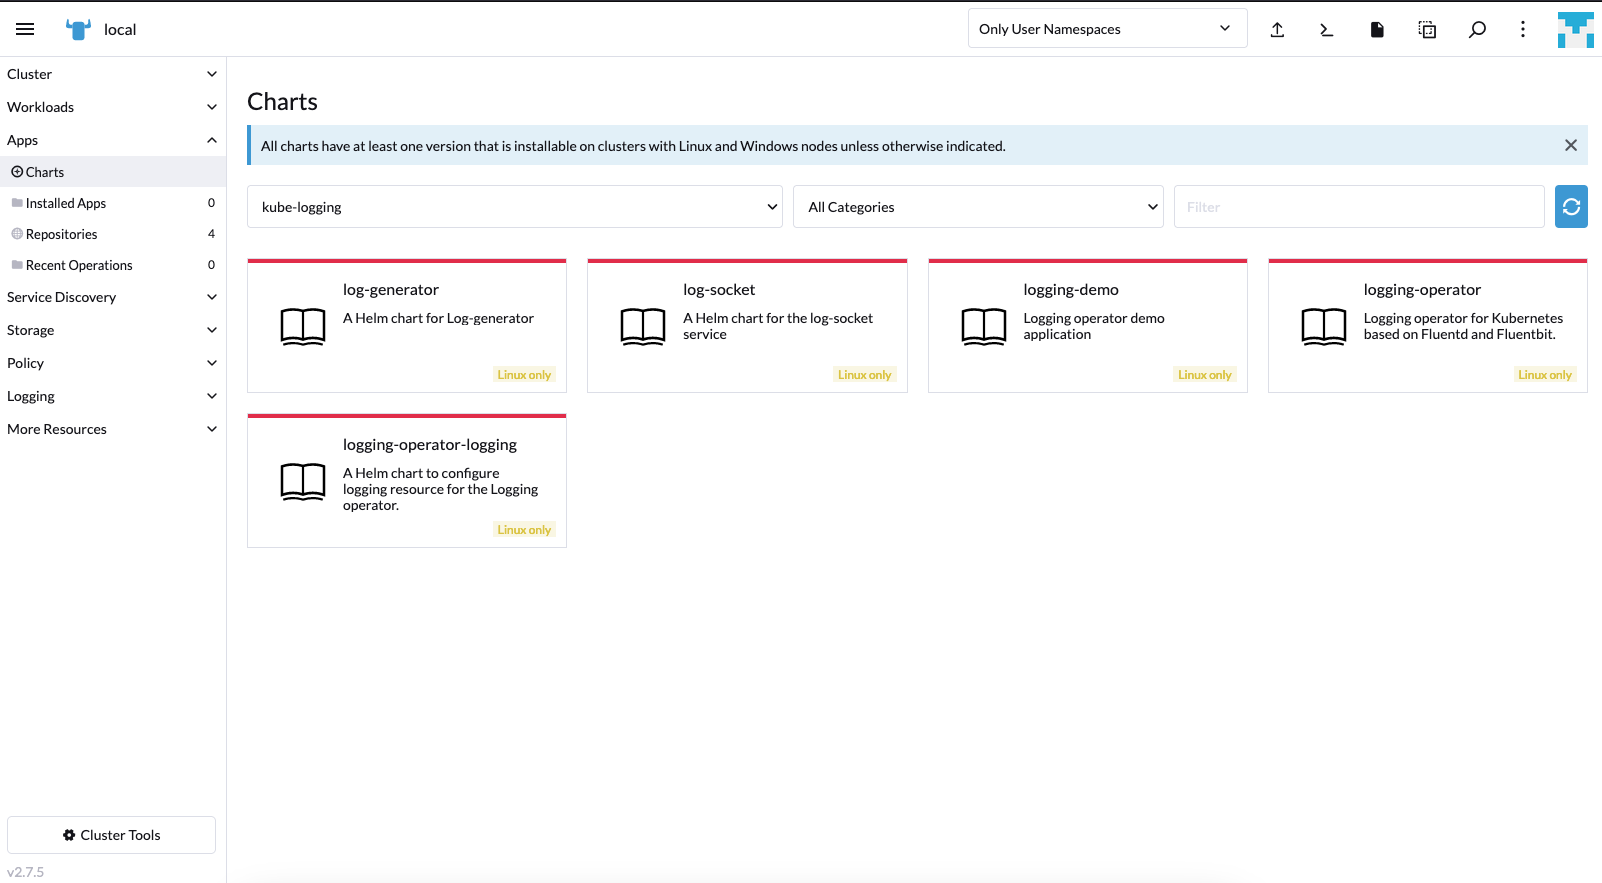Click the Charts compass icon in sidebar
Viewport: 1602px width, 883px height.
[17, 172]
